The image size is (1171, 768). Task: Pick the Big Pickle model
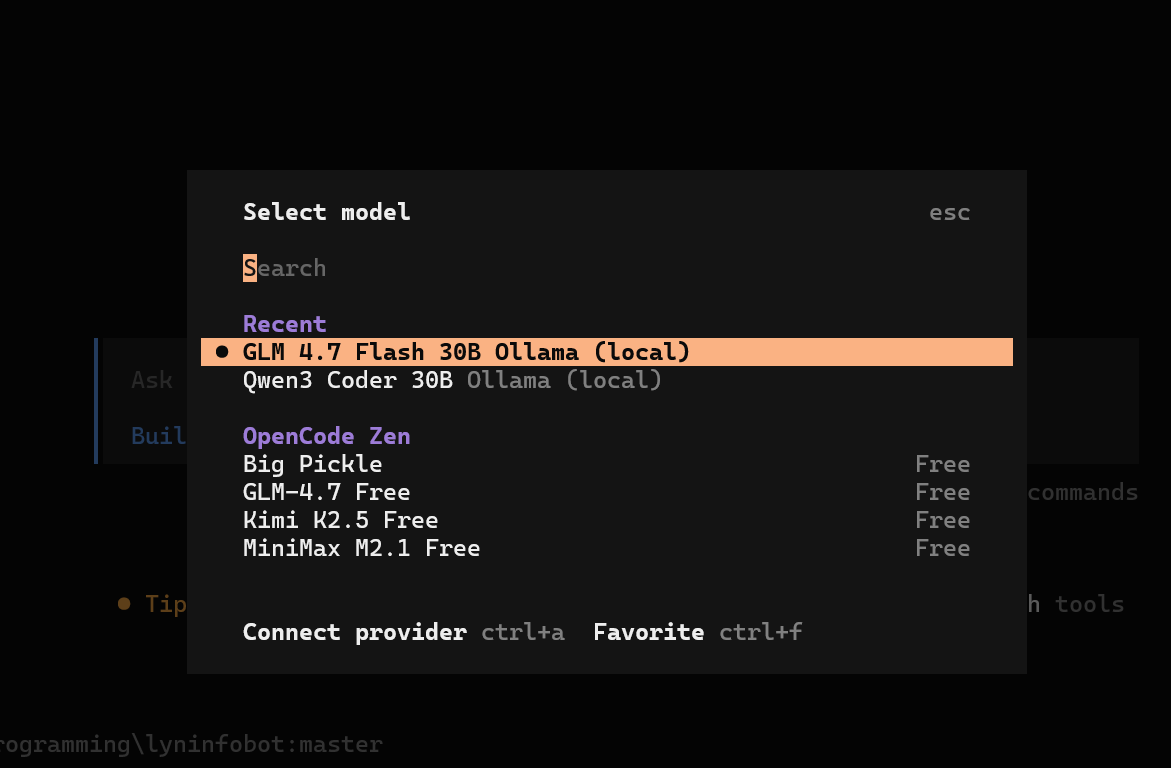(x=312, y=464)
